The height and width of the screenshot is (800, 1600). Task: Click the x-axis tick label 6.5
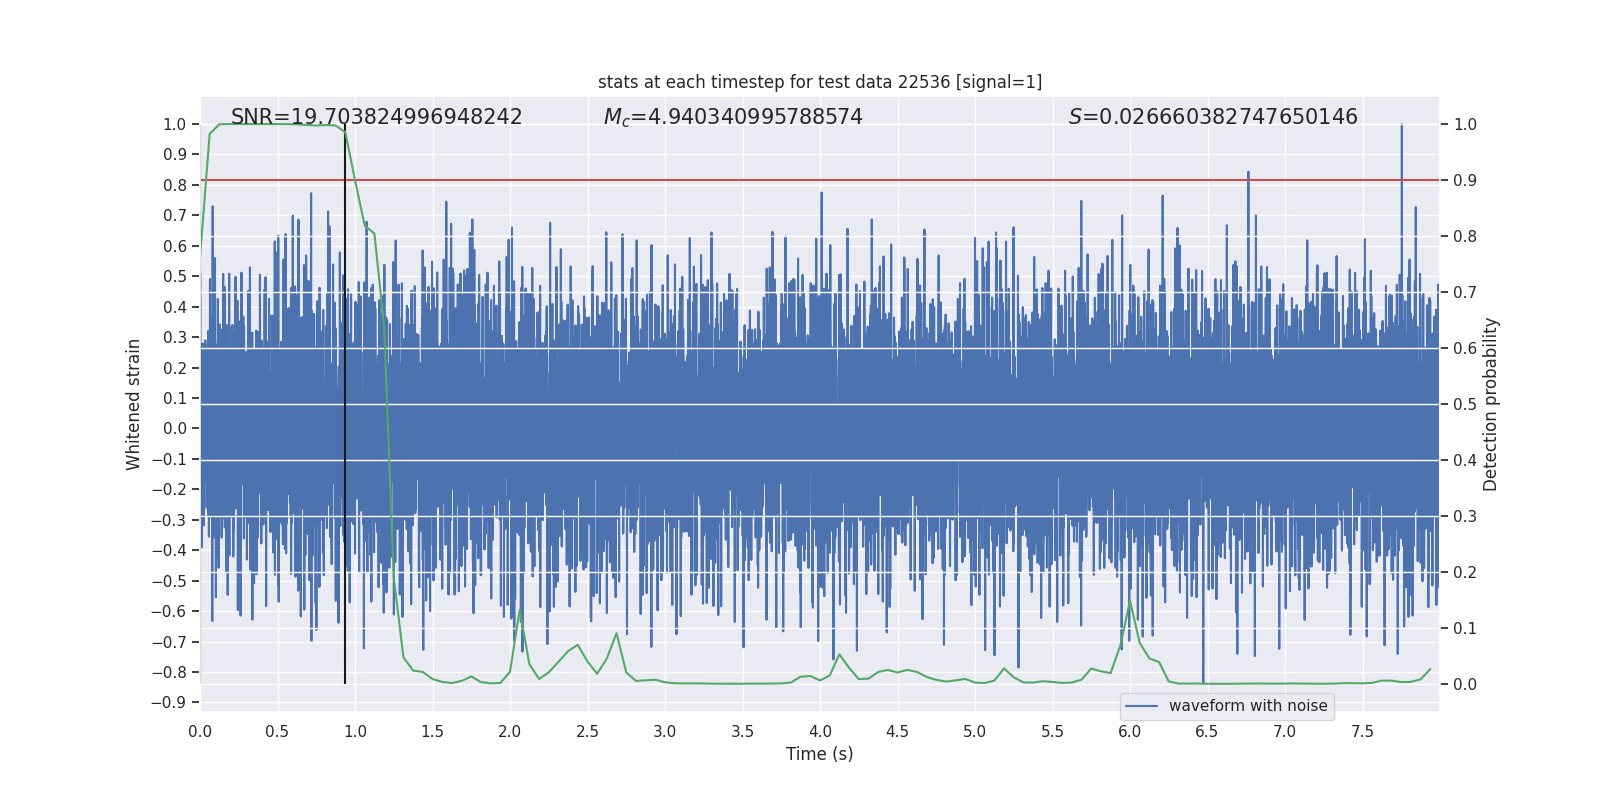(1207, 731)
